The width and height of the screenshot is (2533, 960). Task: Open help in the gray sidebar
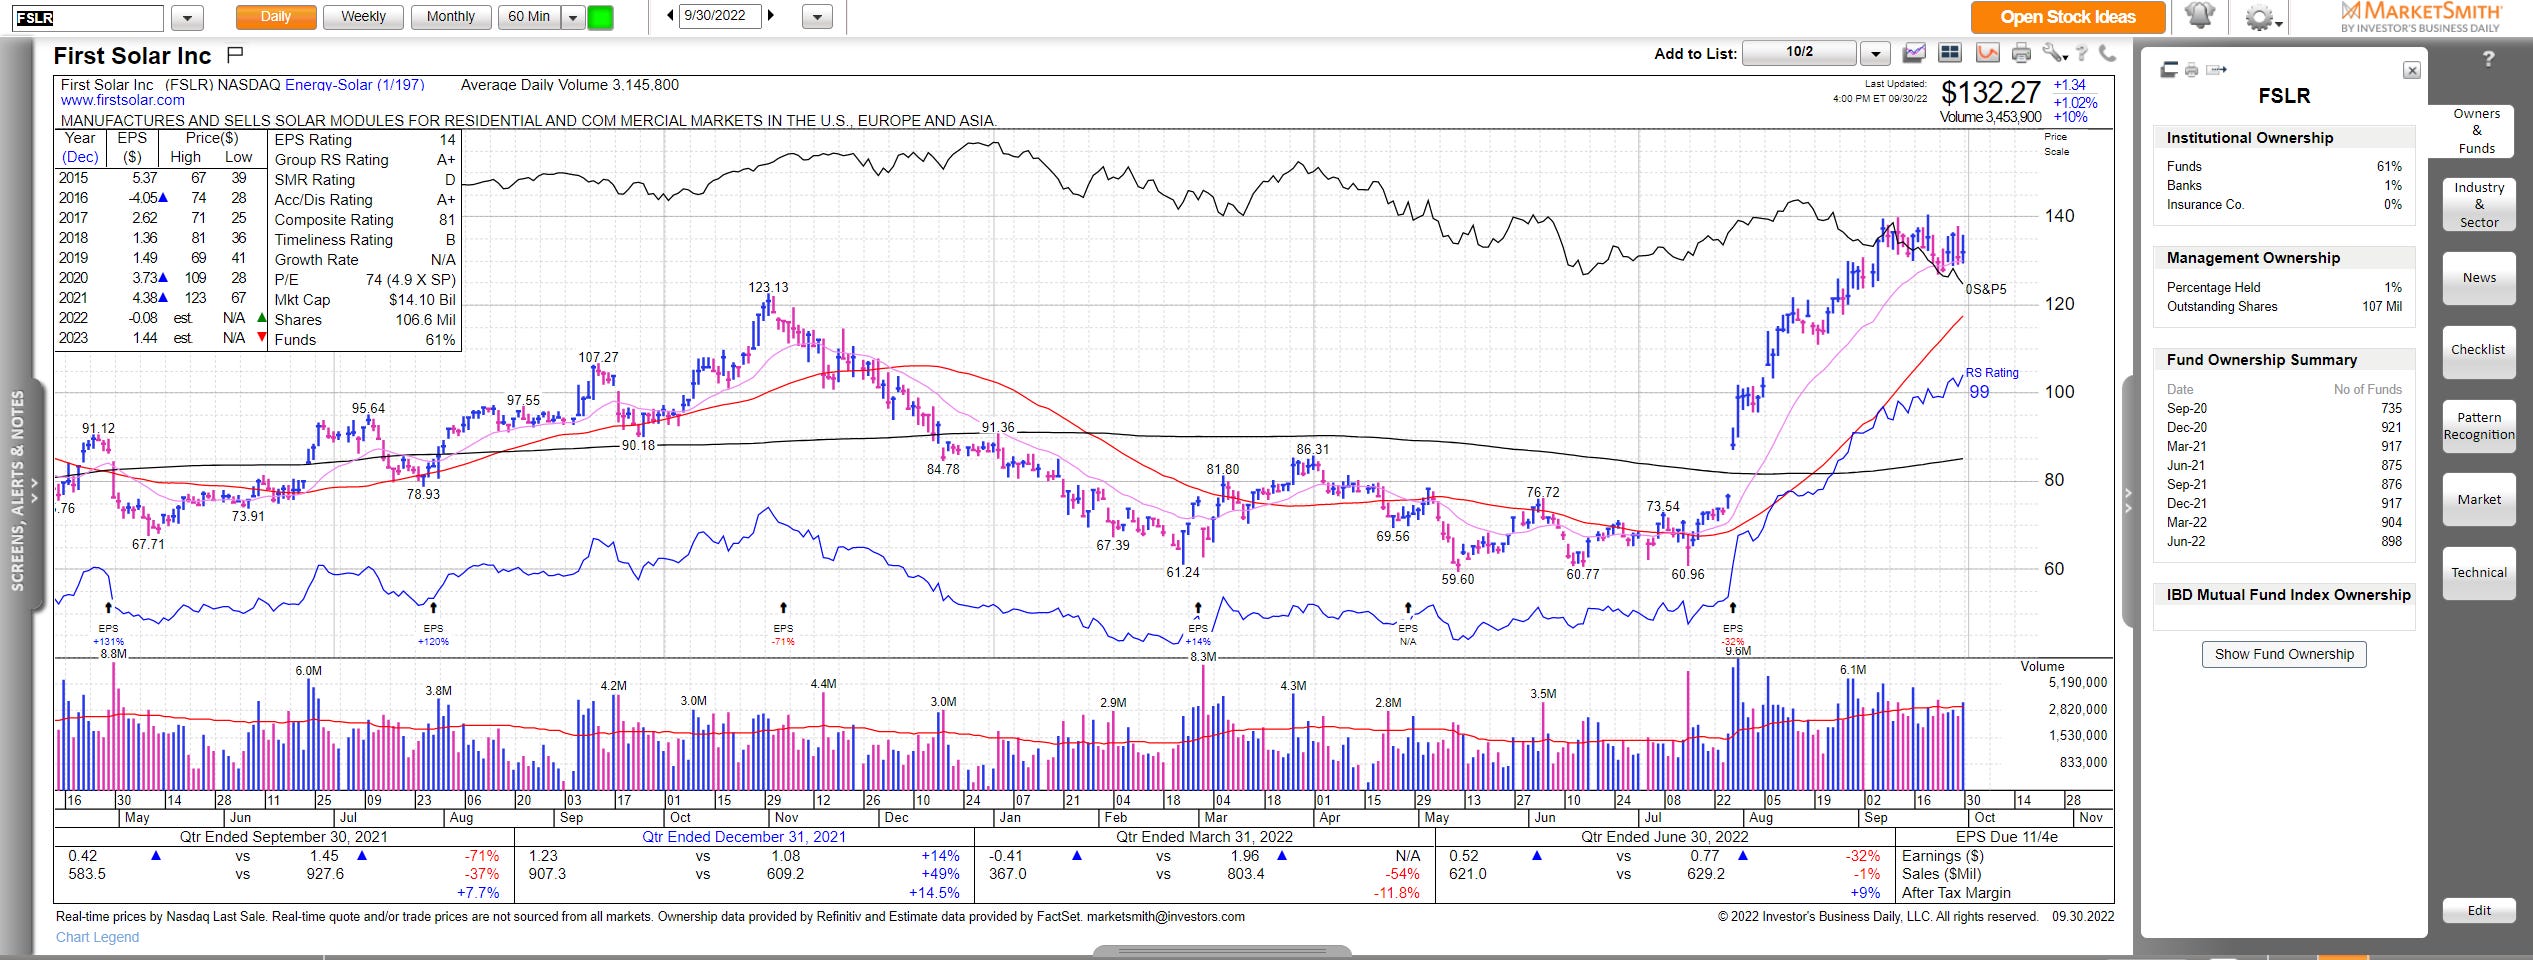(x=2489, y=59)
